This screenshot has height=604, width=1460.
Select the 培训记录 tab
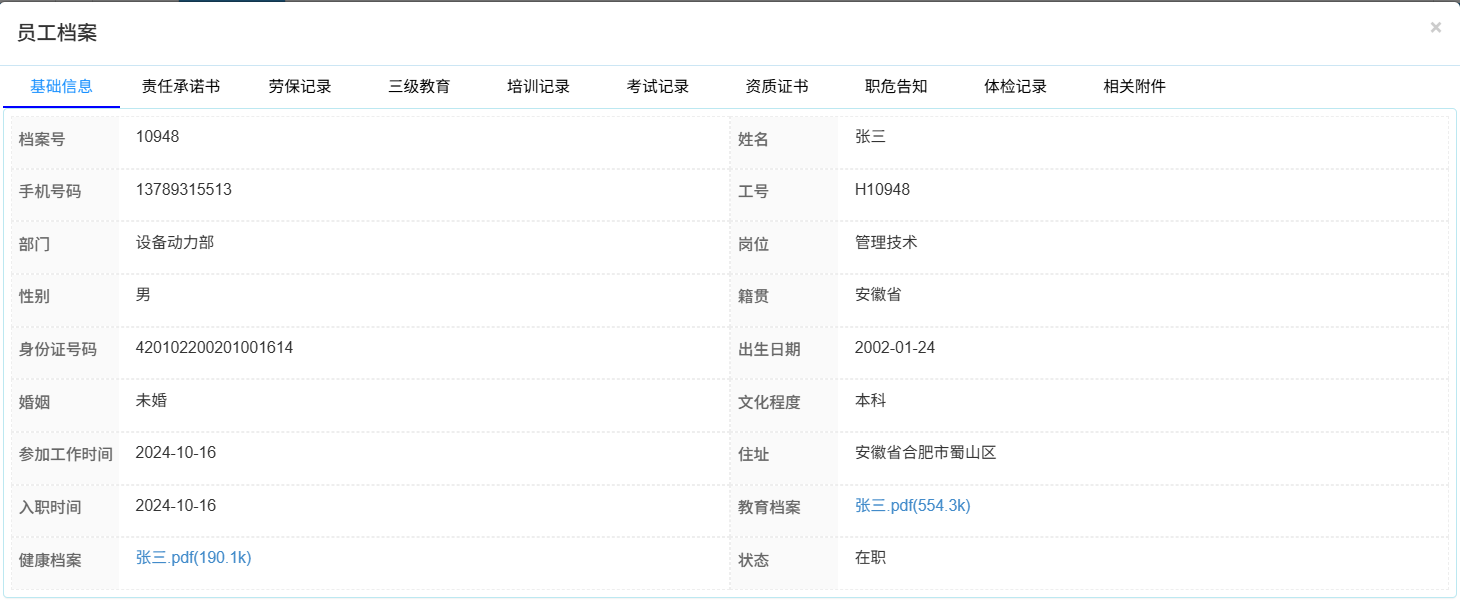point(538,86)
